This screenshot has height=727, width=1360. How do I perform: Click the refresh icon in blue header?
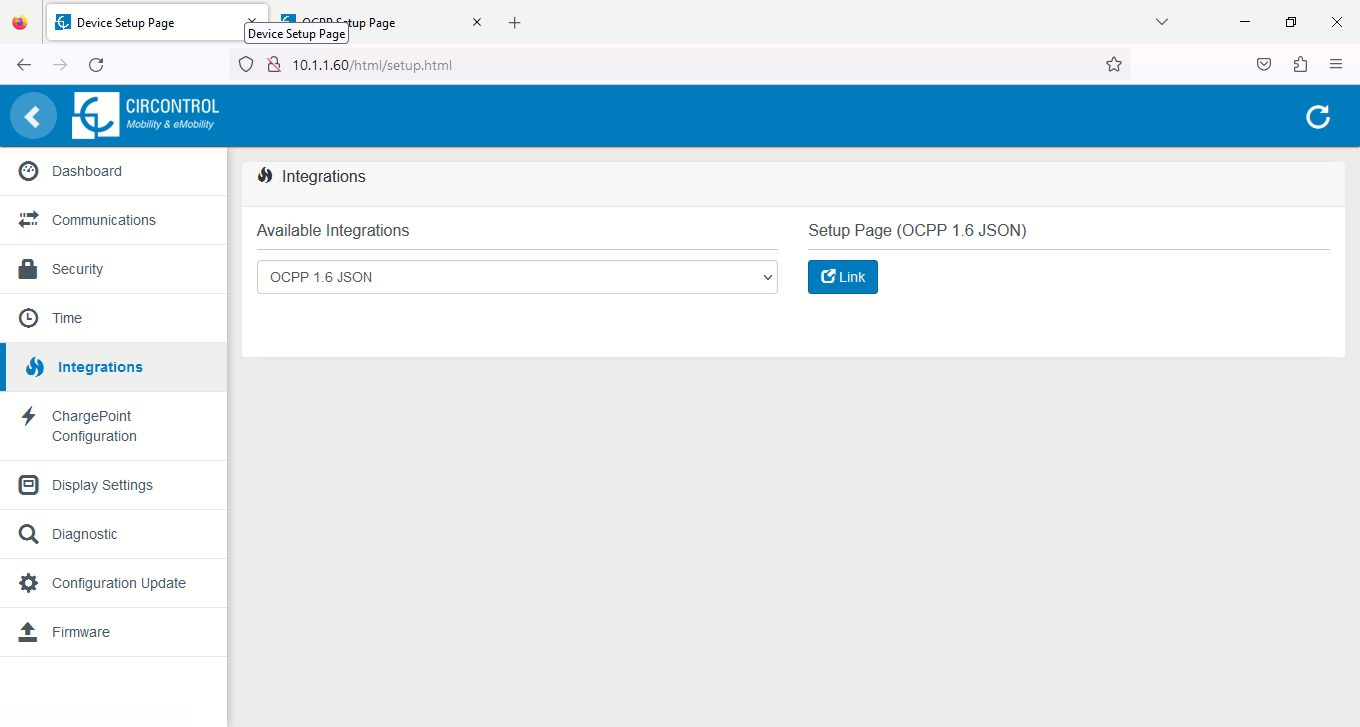click(1318, 117)
